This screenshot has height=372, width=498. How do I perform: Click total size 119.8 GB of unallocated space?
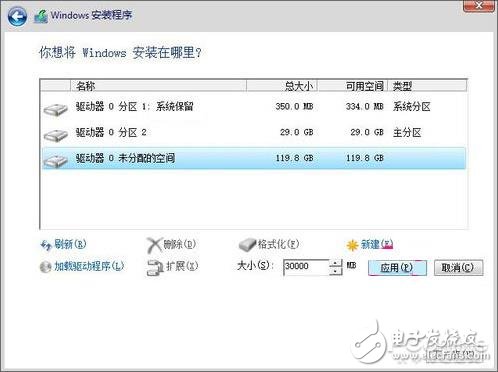point(294,158)
